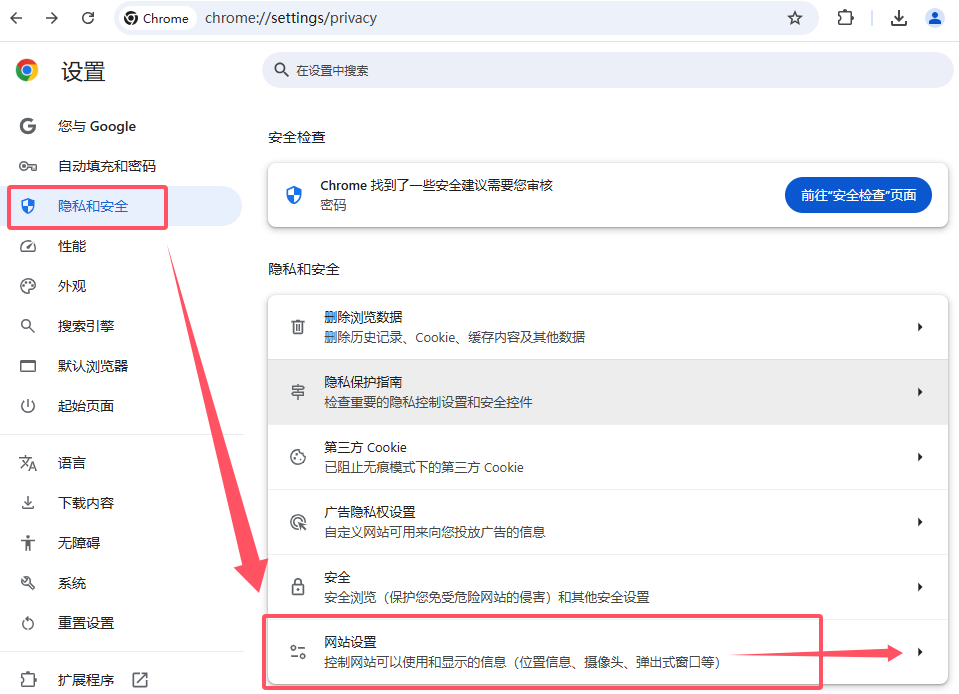Go to 搜索引擎 in the sidebar
The height and width of the screenshot is (694, 959).
[86, 326]
